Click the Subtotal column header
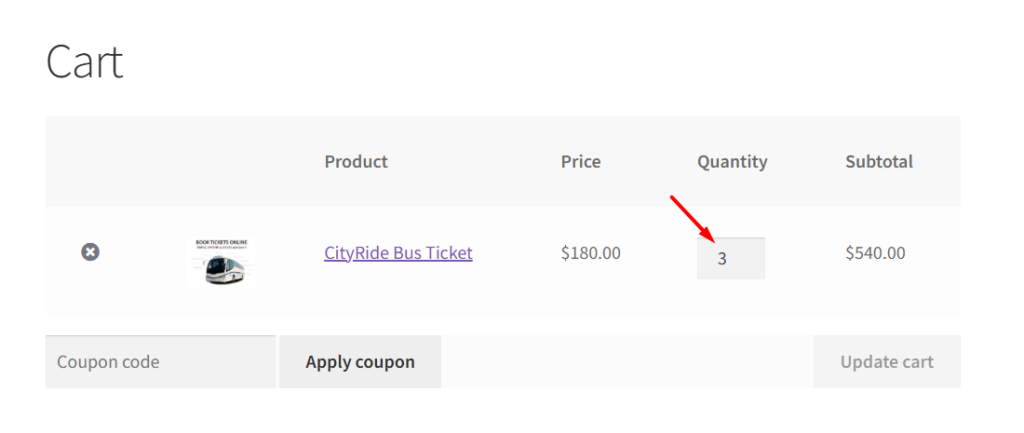Image resolution: width=1024 pixels, height=433 pixels. pyautogui.click(x=879, y=161)
